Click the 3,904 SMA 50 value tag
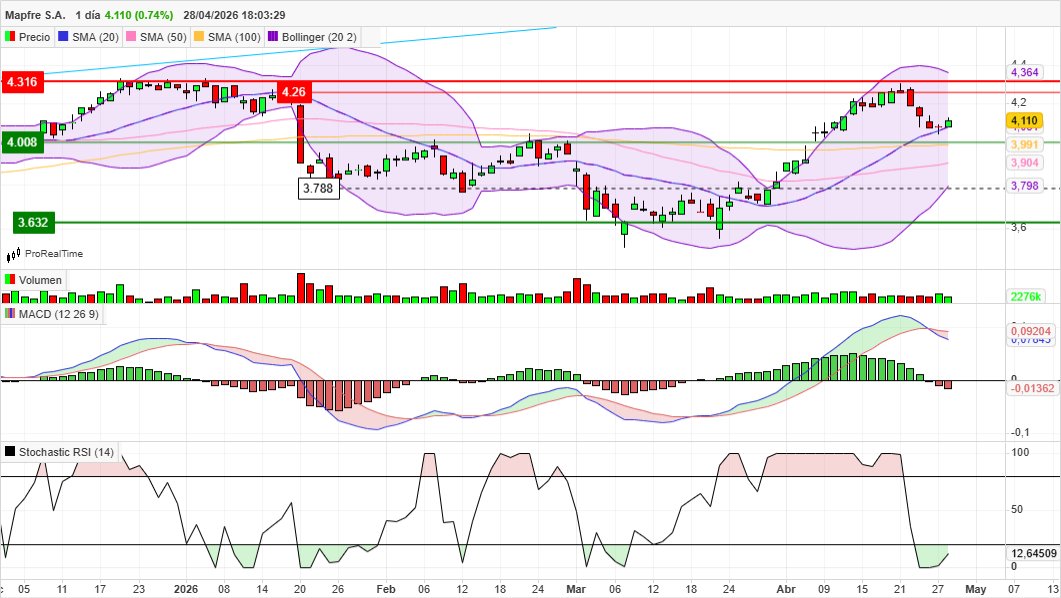 click(x=1024, y=163)
